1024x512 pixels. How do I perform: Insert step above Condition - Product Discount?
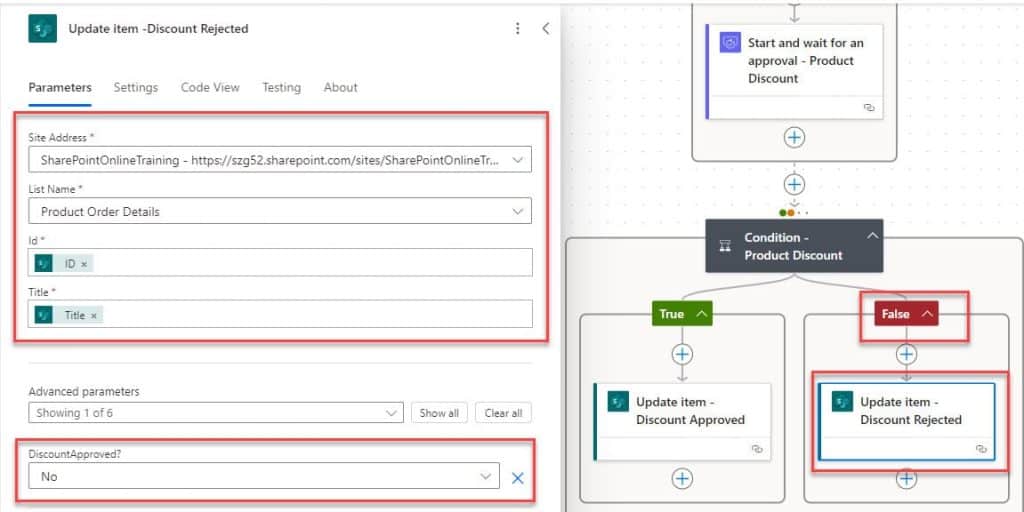794,184
